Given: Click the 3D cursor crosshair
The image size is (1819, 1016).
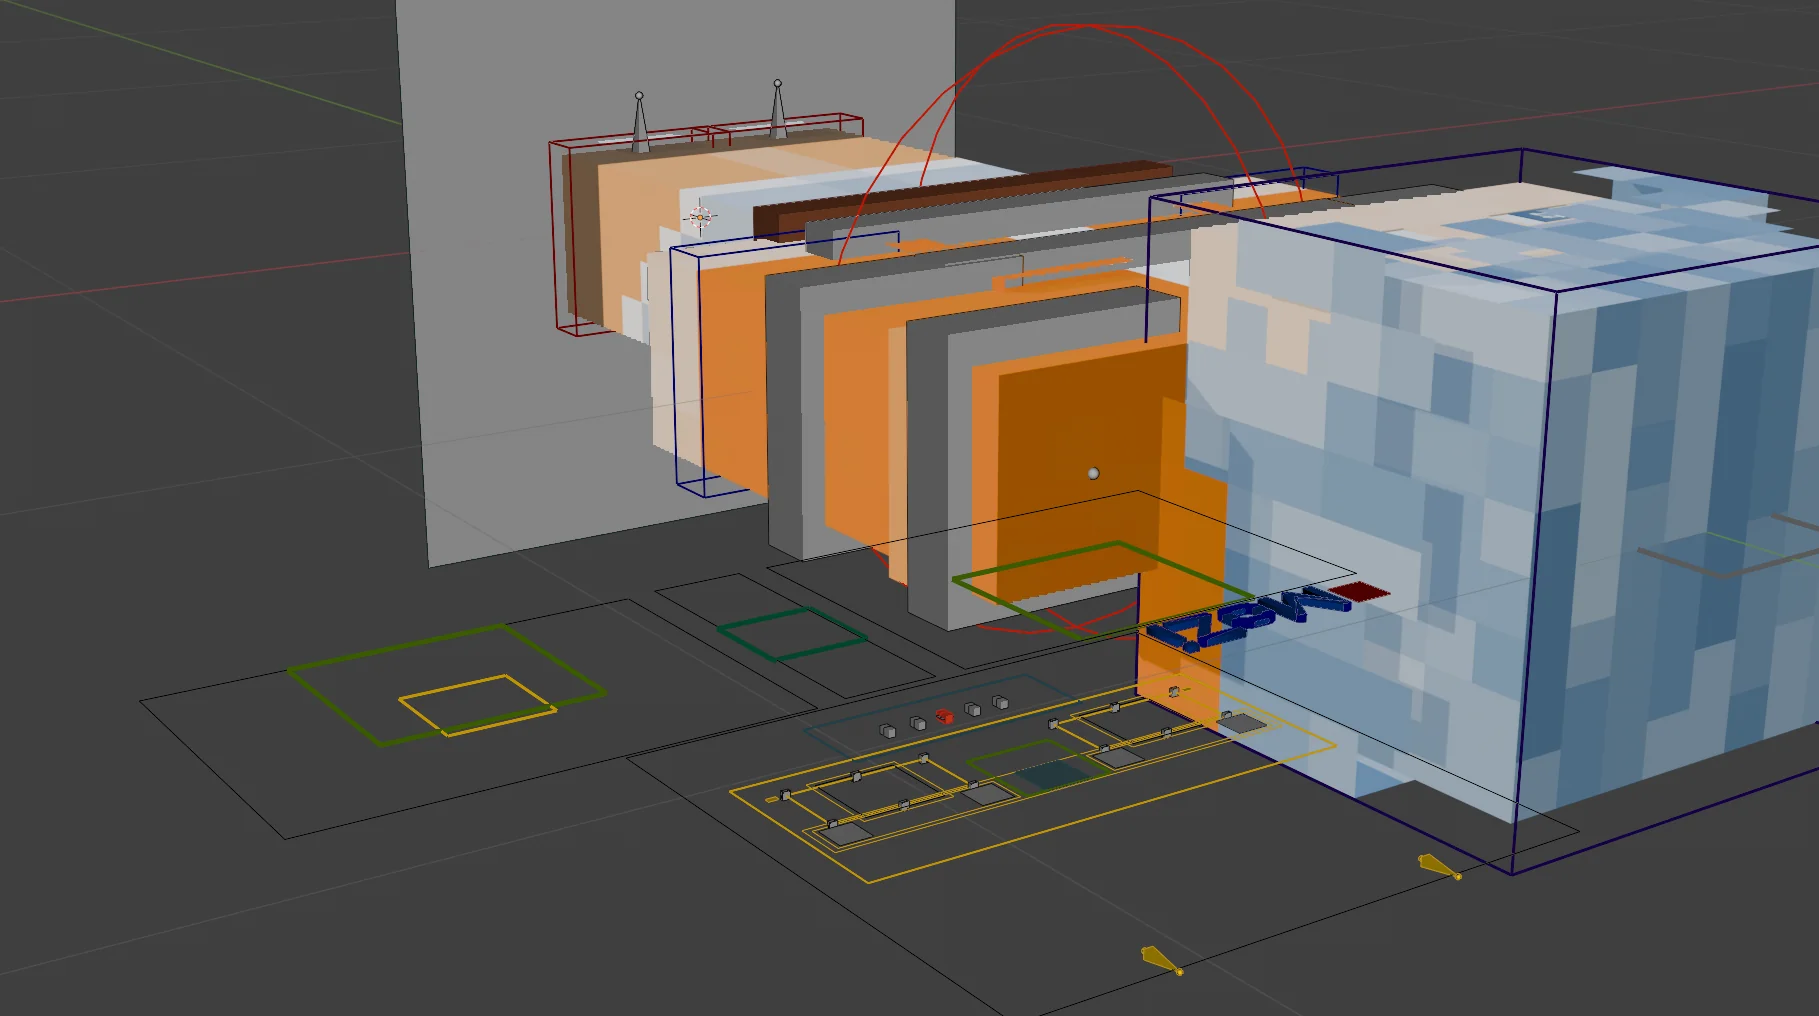Looking at the screenshot, I should tap(700, 216).
